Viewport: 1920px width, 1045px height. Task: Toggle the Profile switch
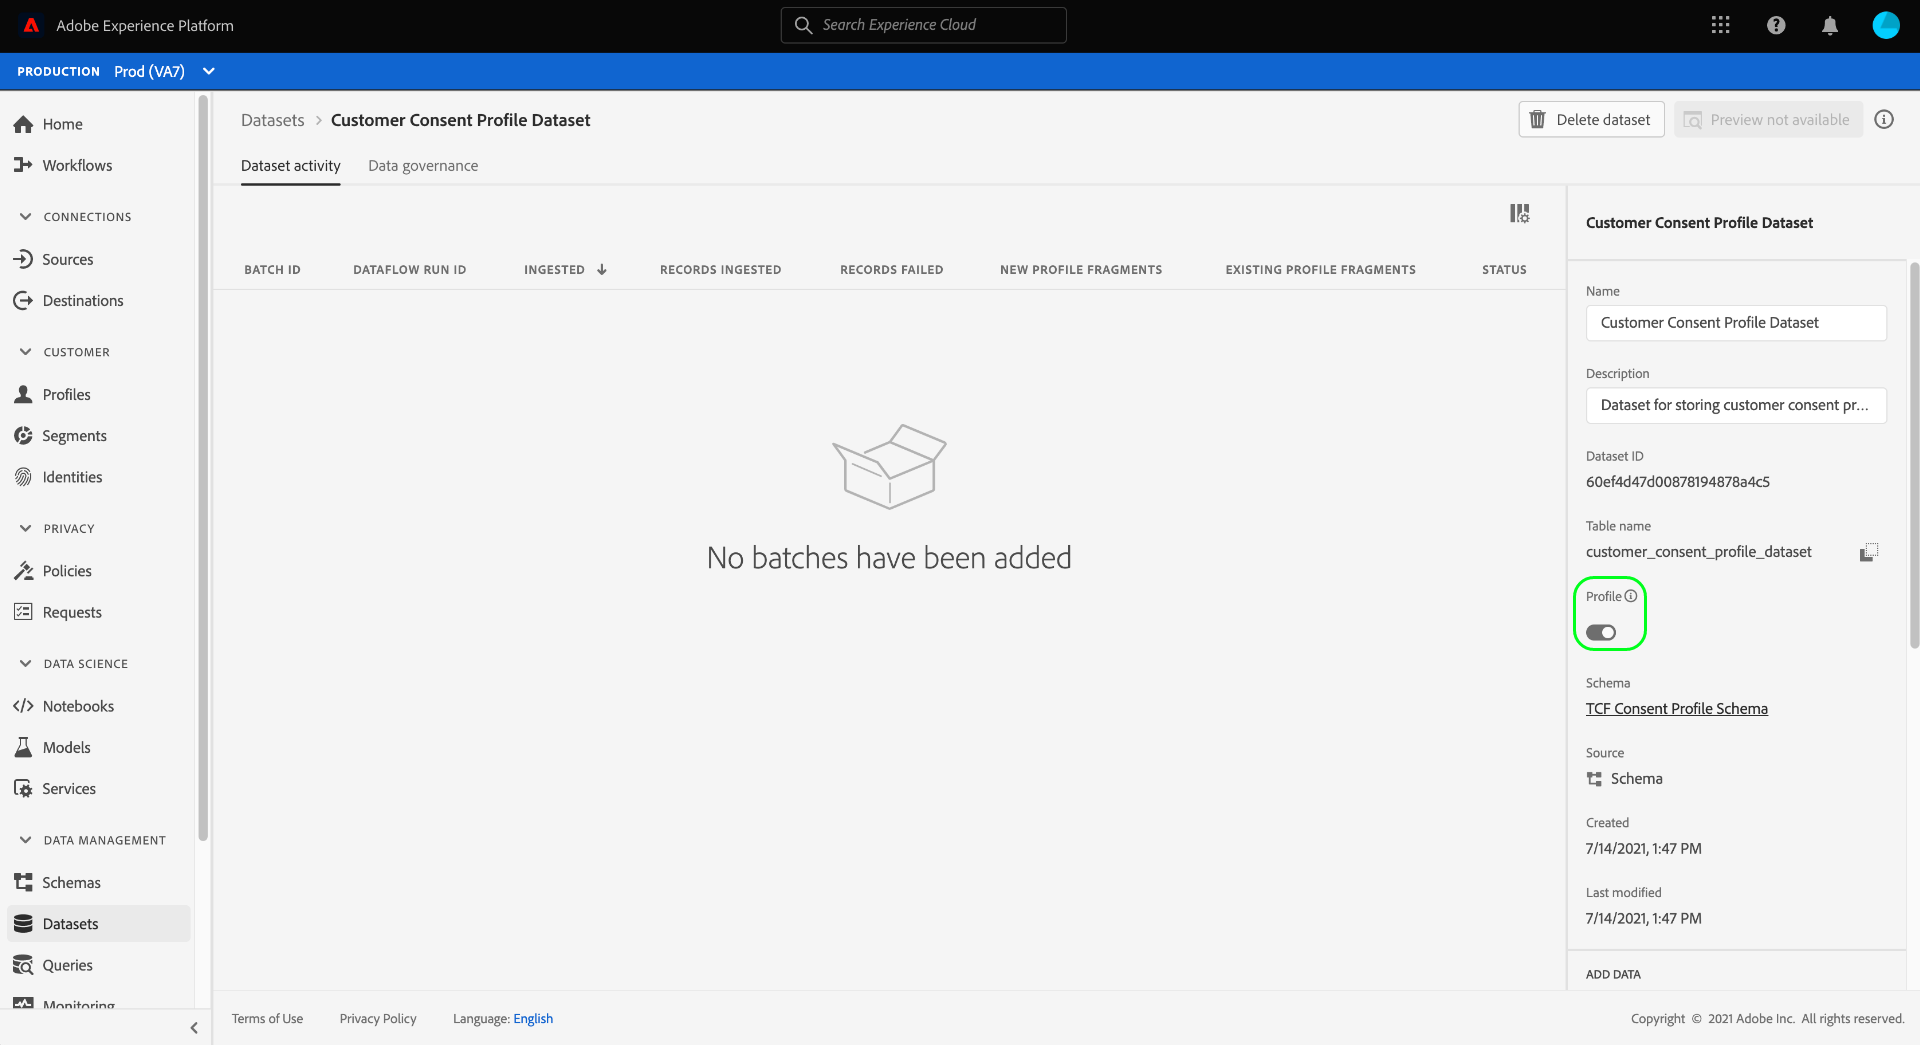[1601, 632]
